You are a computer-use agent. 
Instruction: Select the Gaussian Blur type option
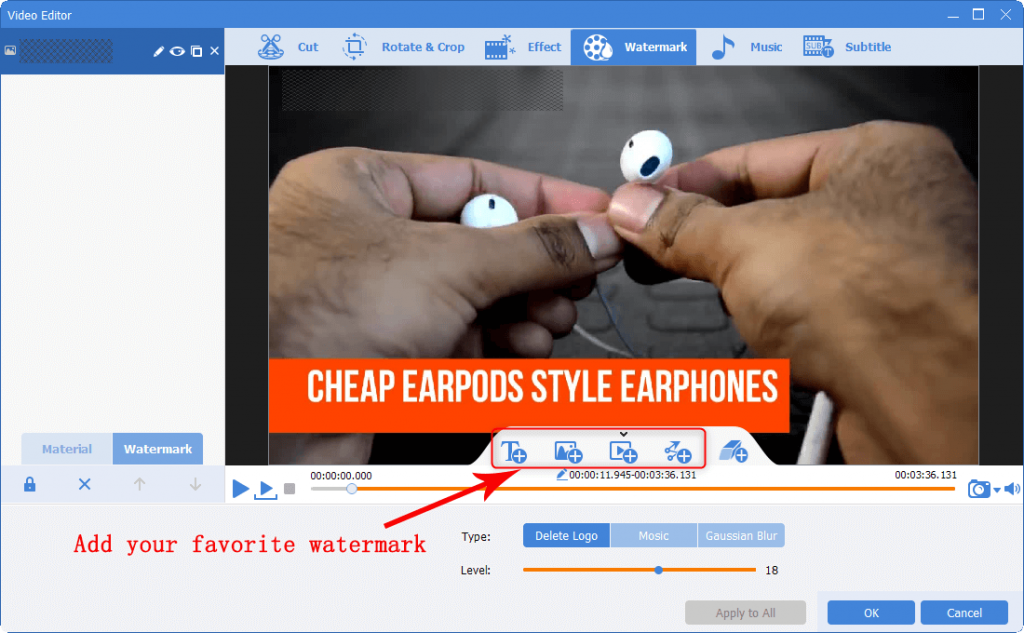coord(741,536)
